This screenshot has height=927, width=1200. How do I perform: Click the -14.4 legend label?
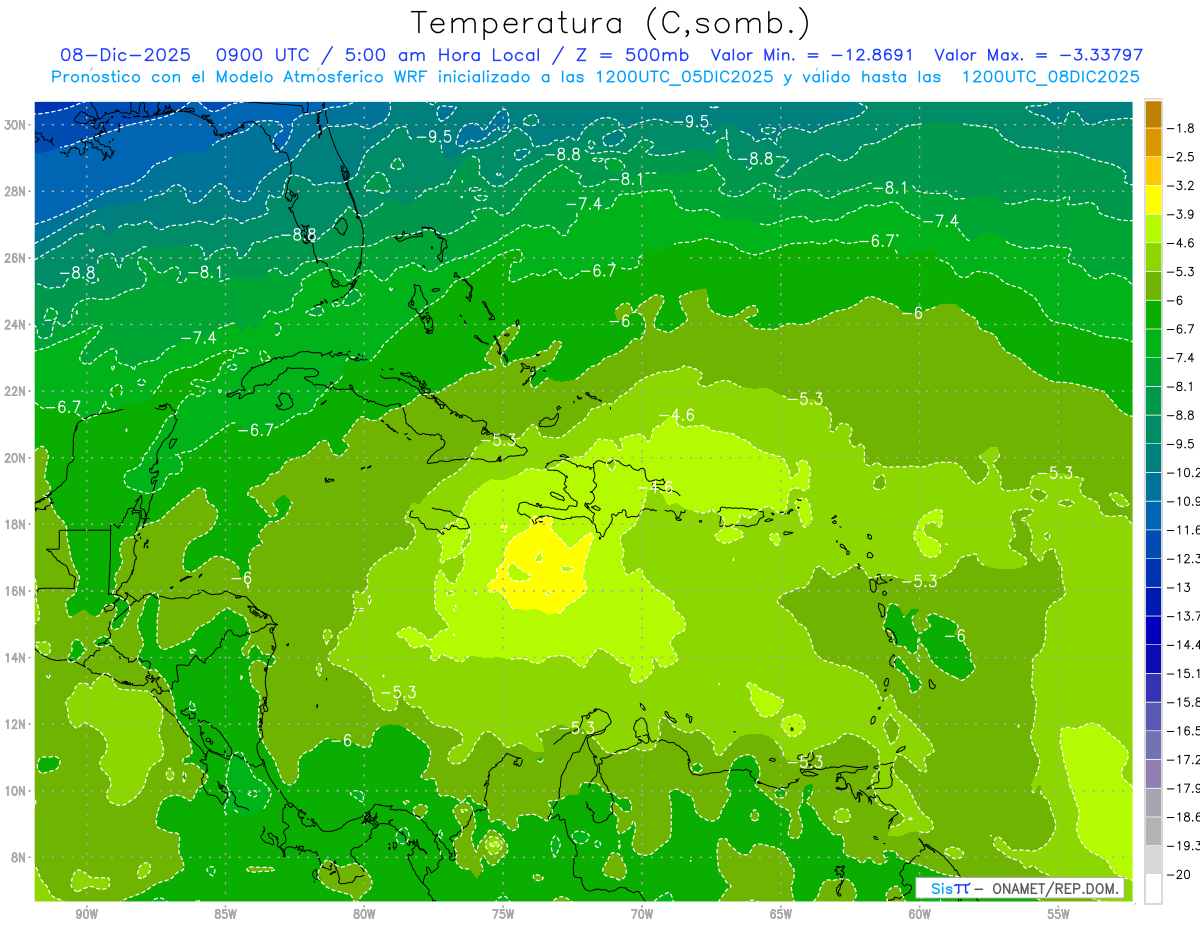(x=1184, y=644)
